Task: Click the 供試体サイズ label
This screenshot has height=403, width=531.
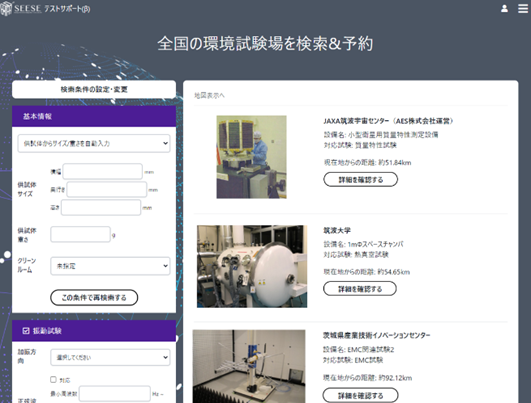Action: 27,189
